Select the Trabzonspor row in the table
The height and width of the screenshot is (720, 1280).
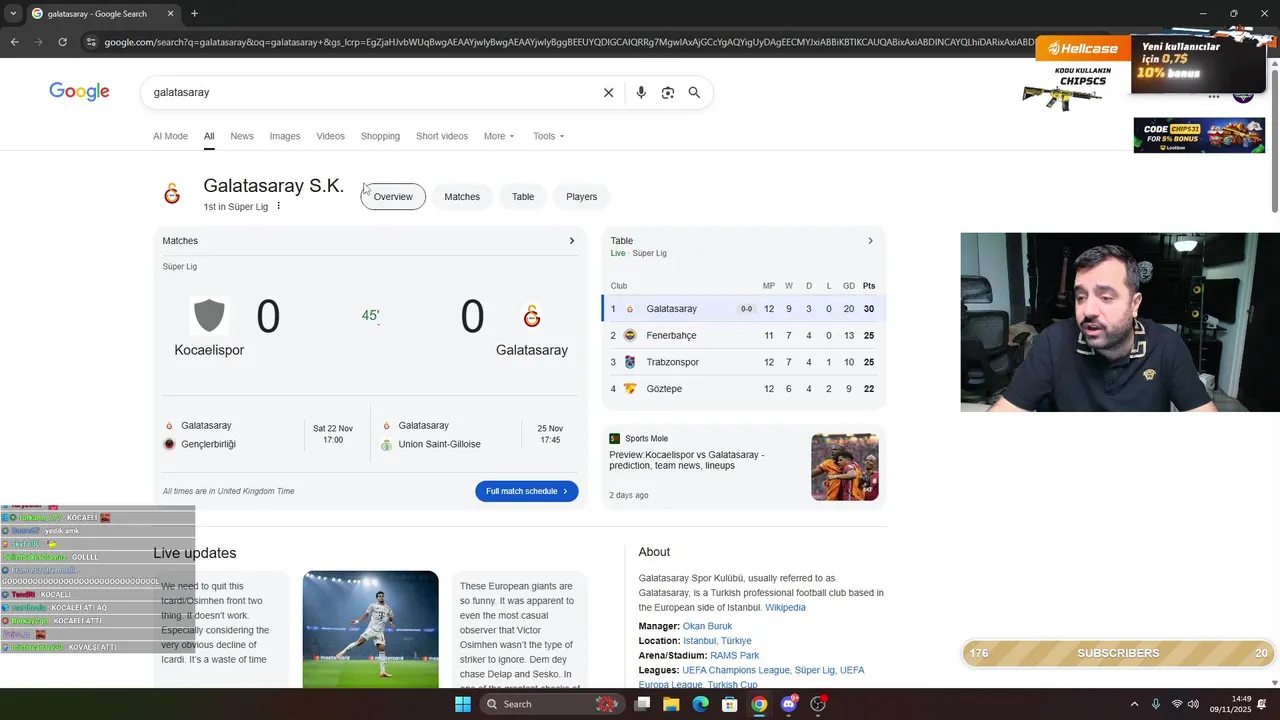pyautogui.click(x=743, y=362)
